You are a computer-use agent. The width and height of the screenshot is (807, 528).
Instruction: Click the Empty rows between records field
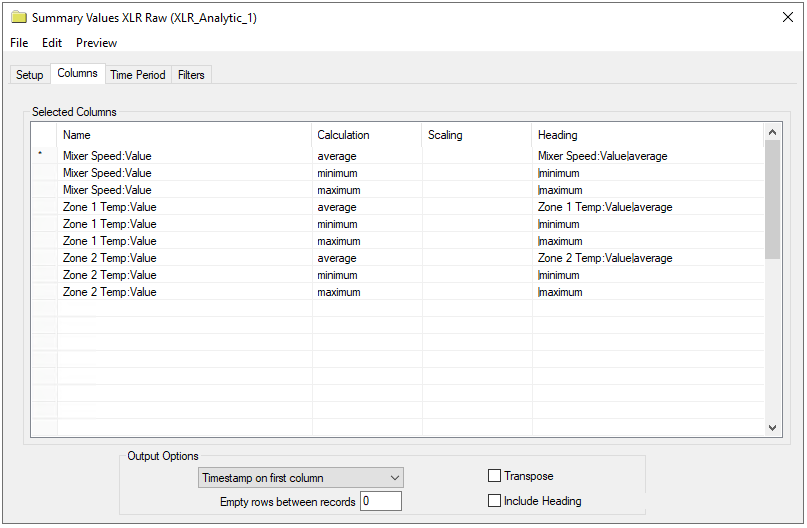pyautogui.click(x=381, y=501)
